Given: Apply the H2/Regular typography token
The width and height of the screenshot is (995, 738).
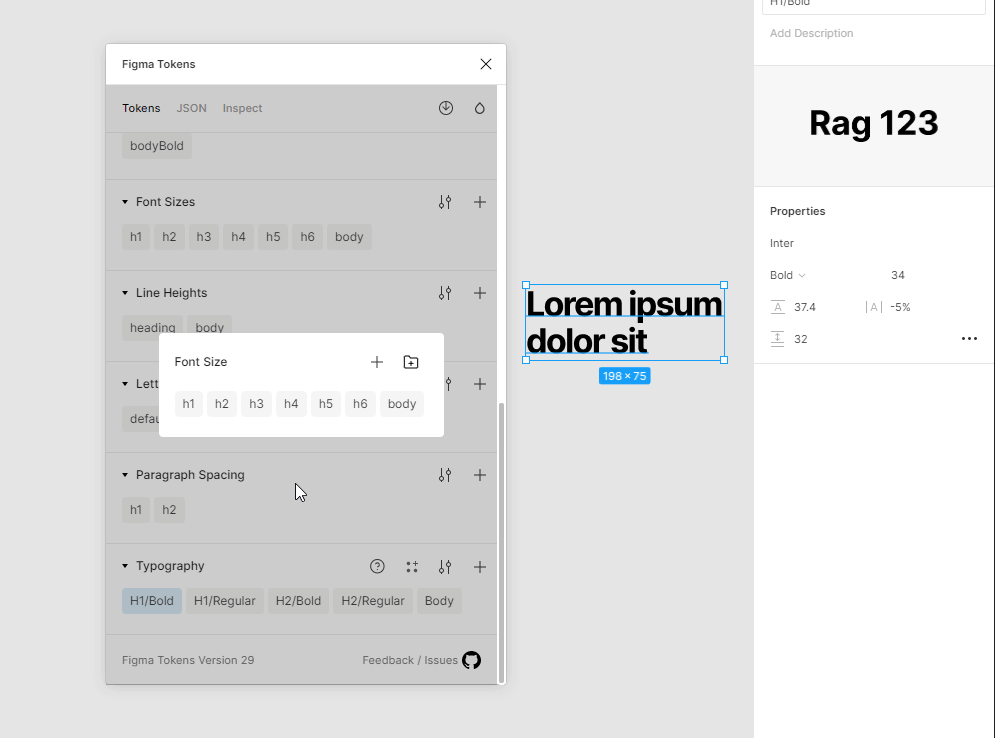Looking at the screenshot, I should click(x=372, y=601).
